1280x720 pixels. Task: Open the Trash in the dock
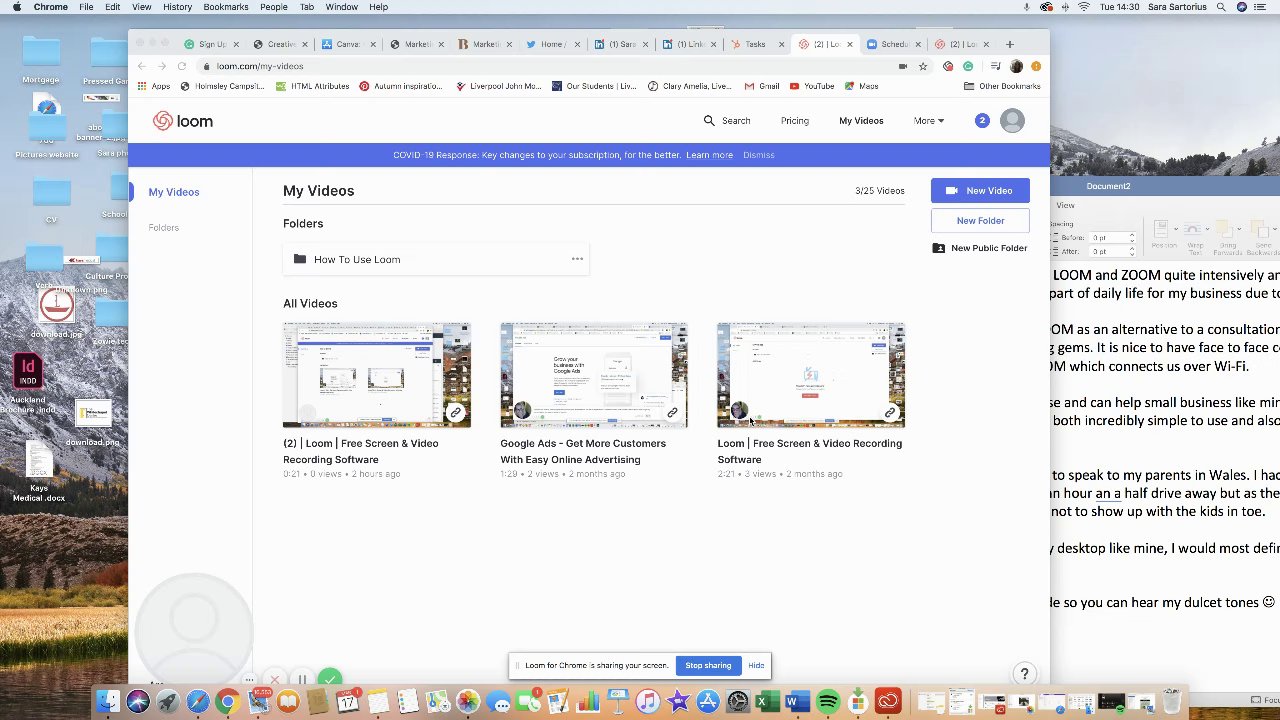pyautogui.click(x=1171, y=701)
